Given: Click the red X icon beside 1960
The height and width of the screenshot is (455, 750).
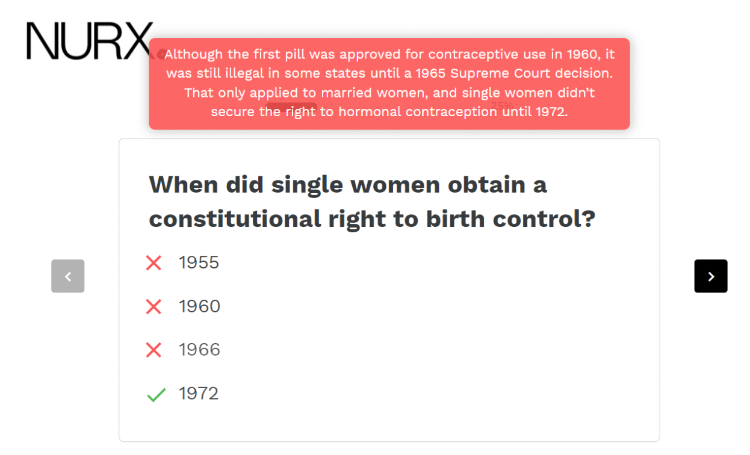Looking at the screenshot, I should pos(154,306).
